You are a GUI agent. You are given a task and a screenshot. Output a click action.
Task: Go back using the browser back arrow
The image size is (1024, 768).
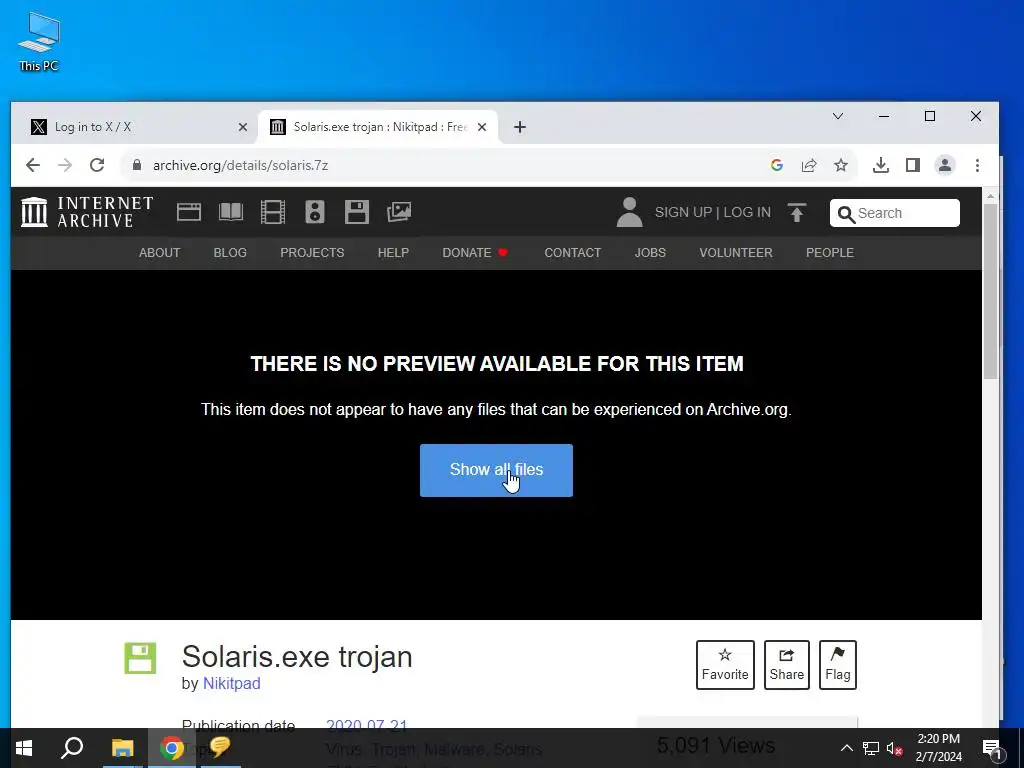pos(33,165)
